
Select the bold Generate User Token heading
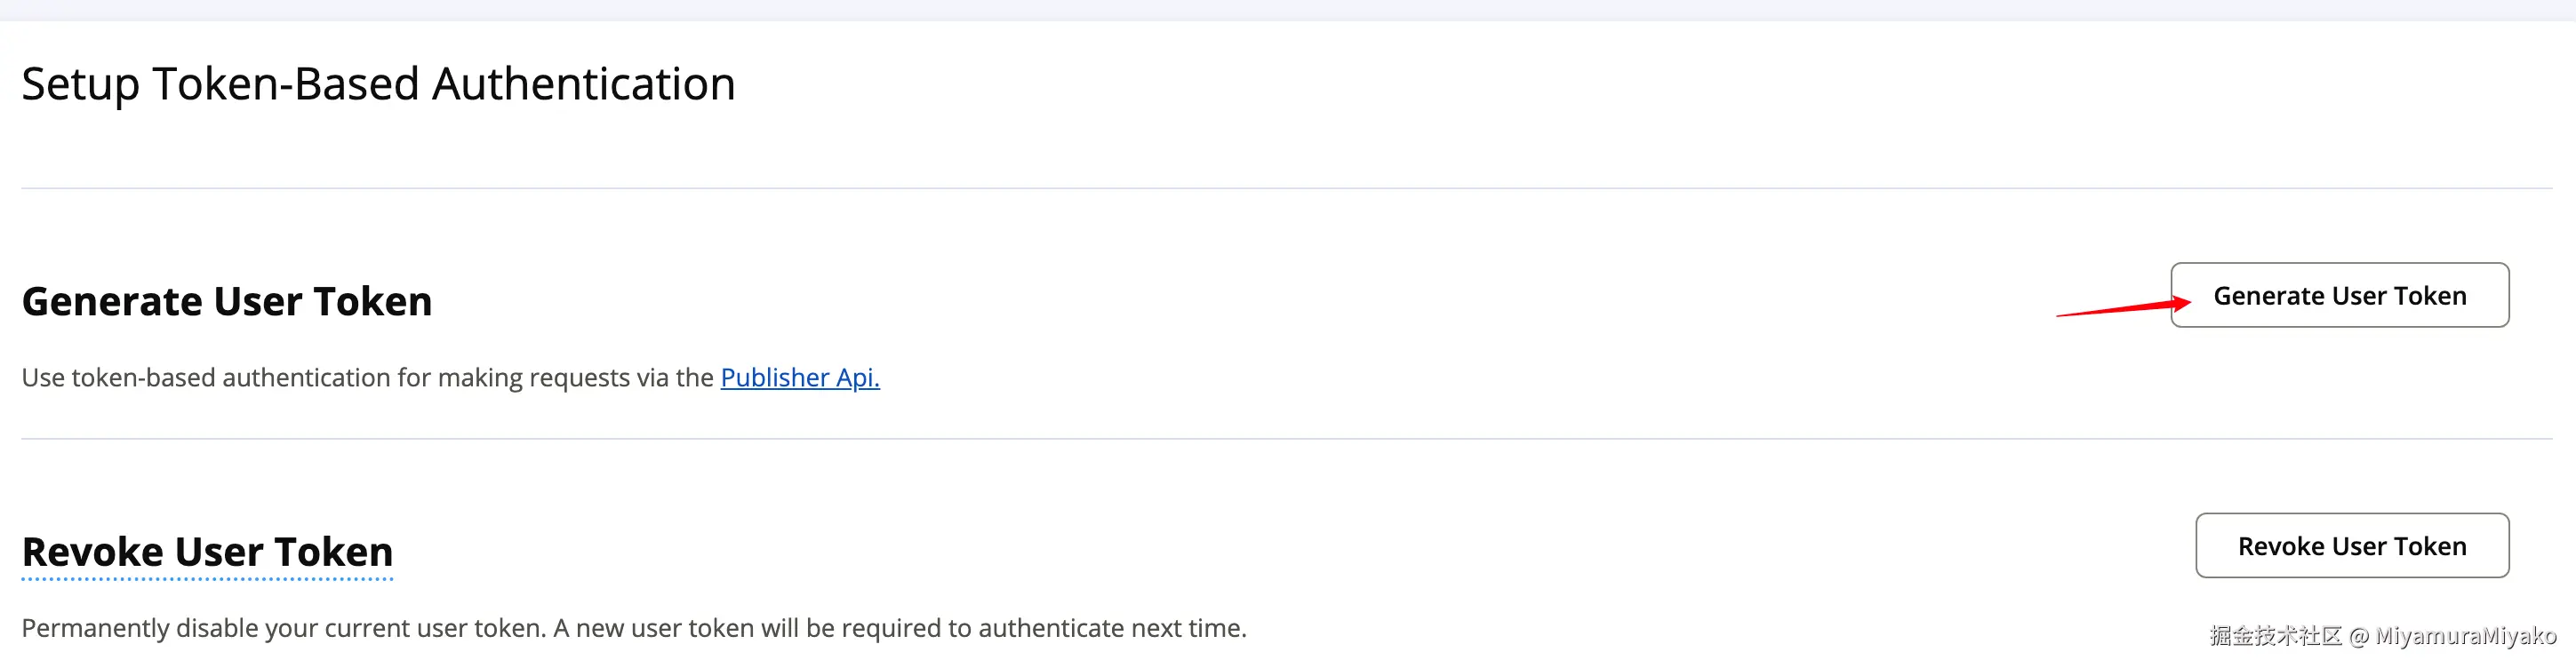click(227, 301)
